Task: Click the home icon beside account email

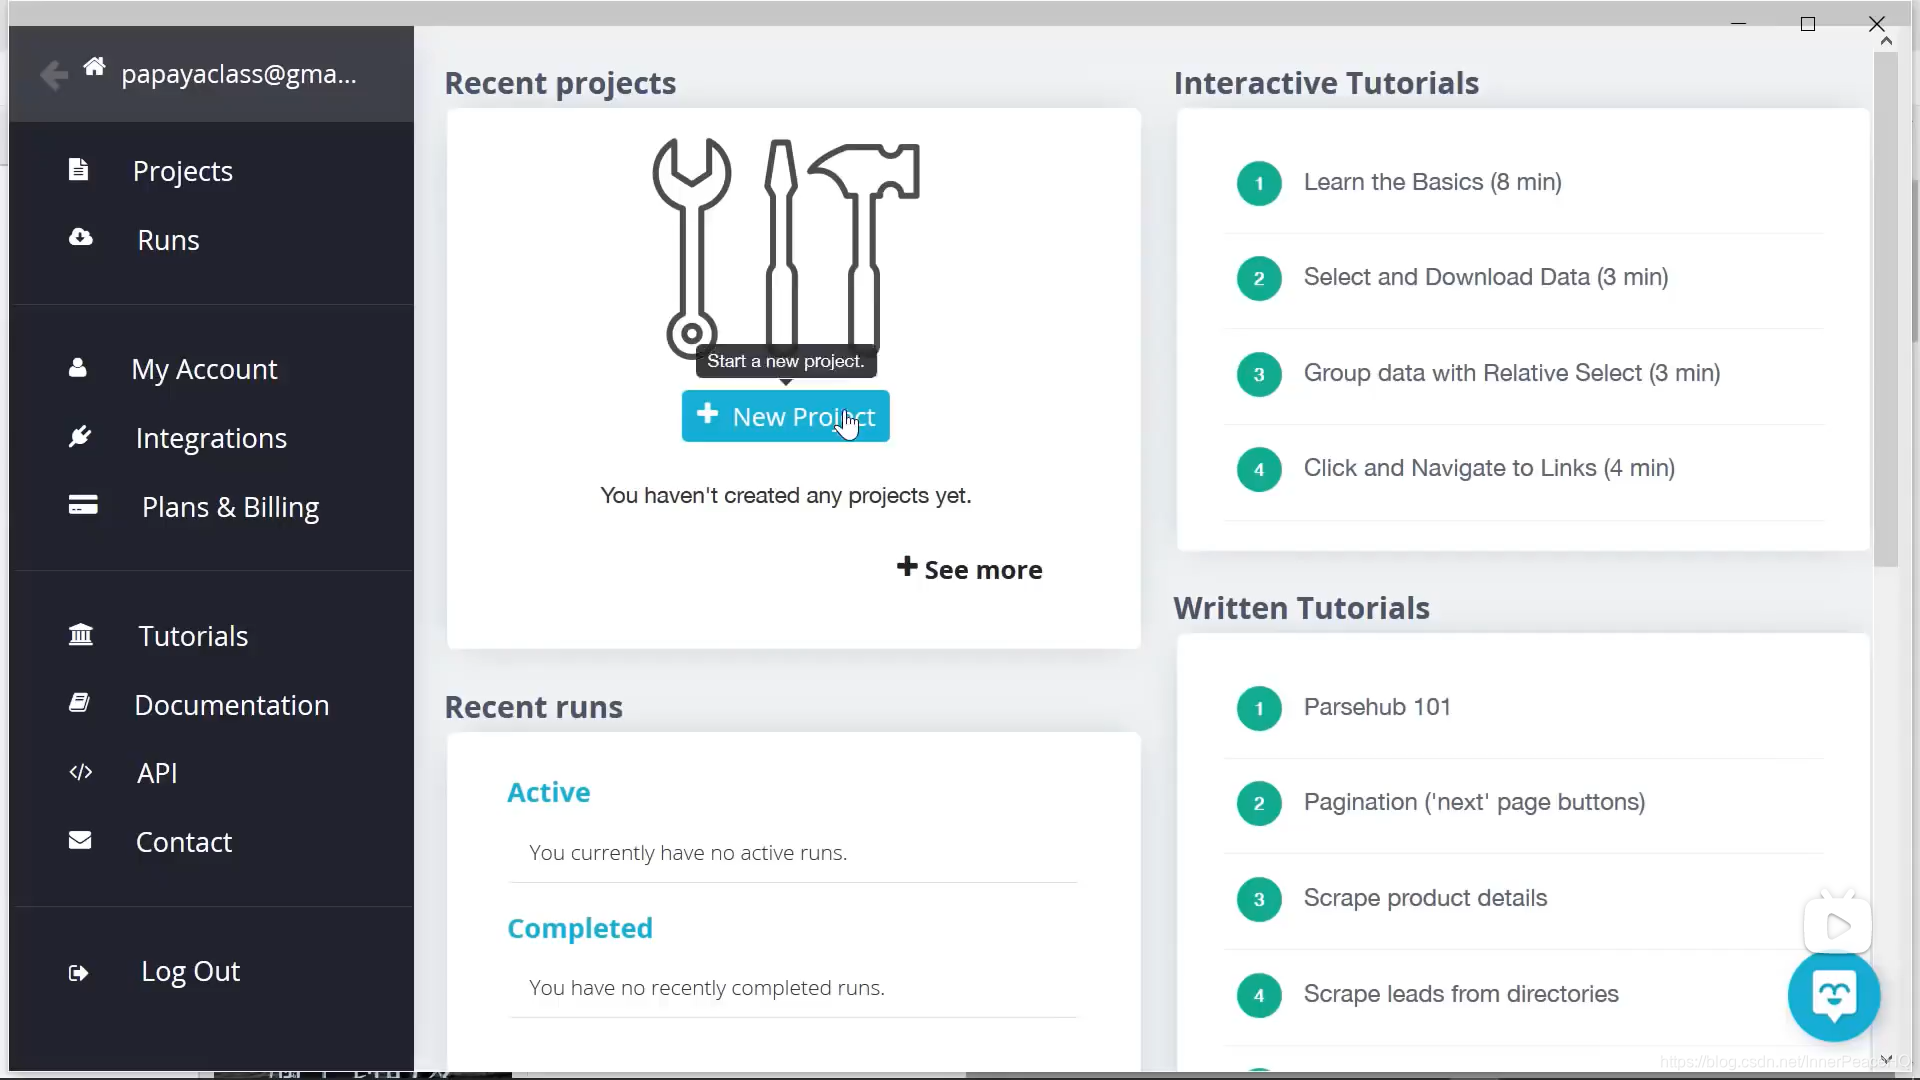Action: [x=94, y=67]
